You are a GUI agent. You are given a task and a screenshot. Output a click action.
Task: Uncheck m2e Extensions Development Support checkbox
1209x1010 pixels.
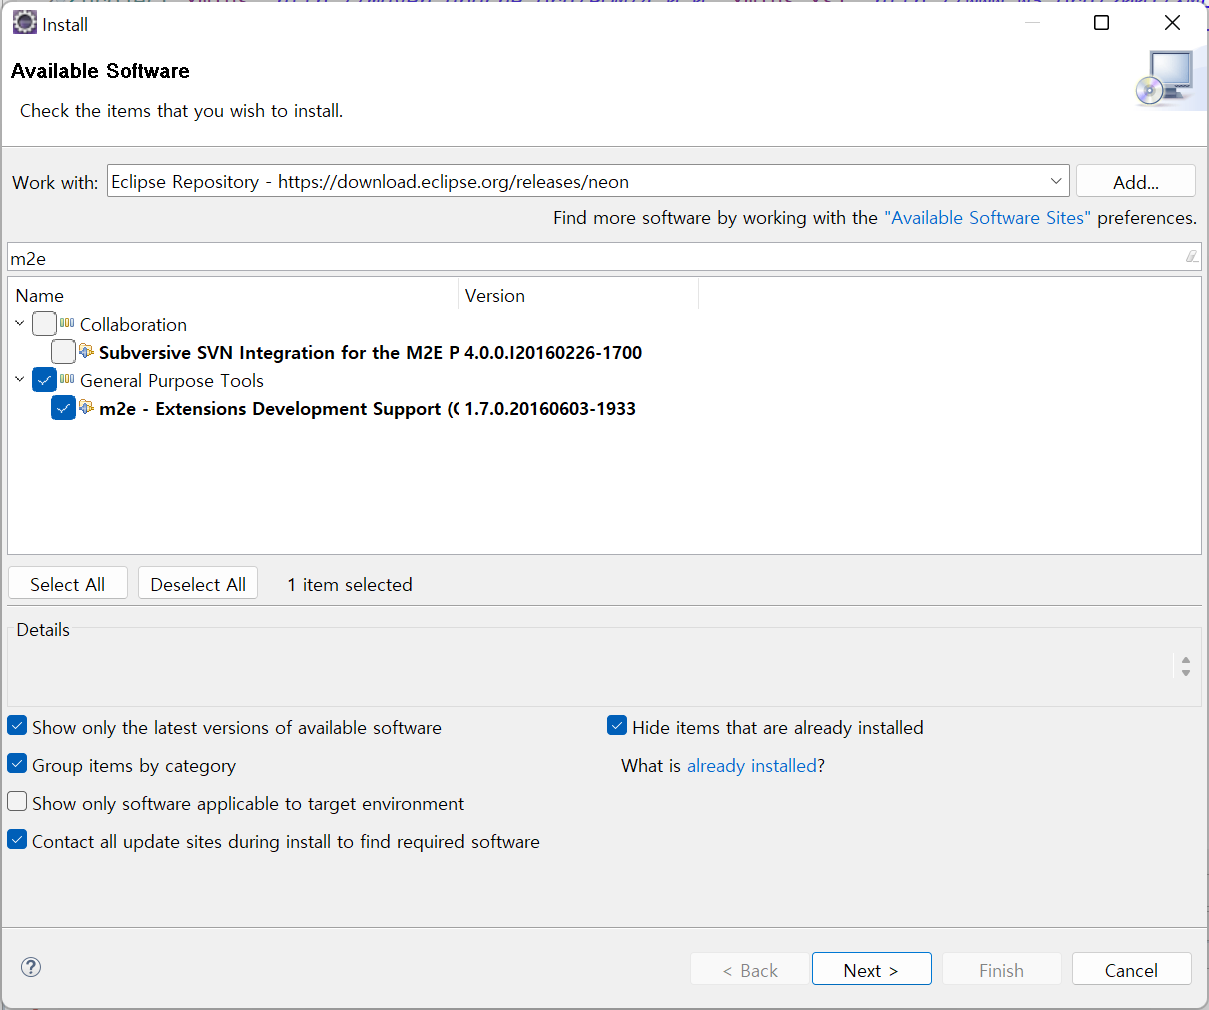(63, 407)
